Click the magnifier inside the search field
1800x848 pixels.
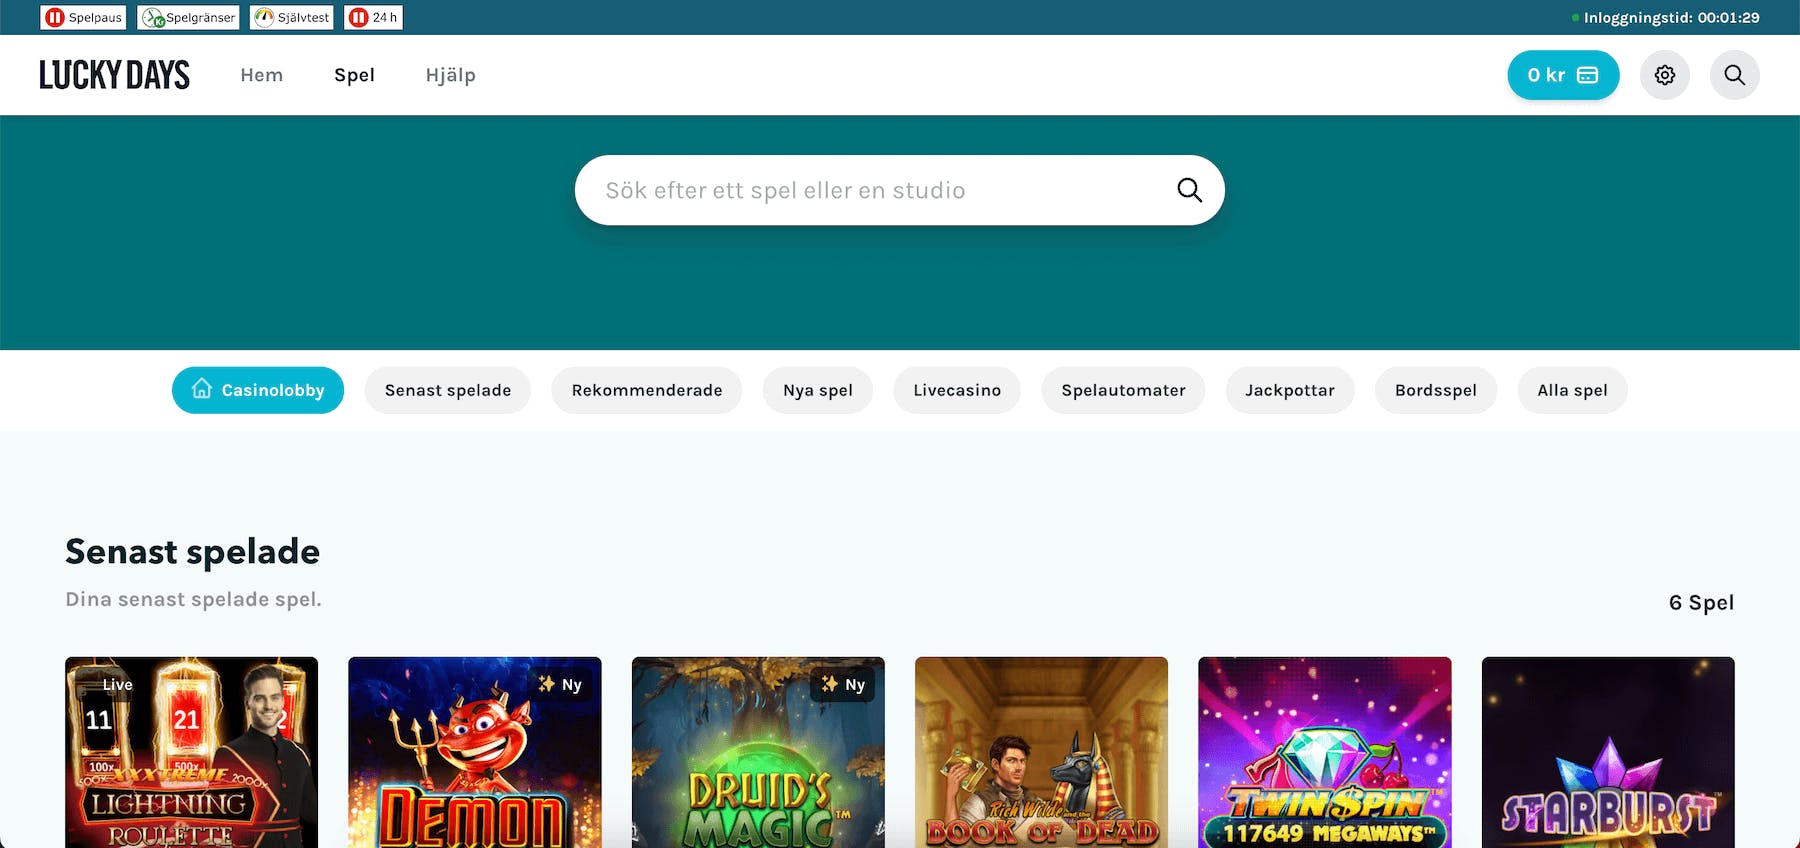click(x=1189, y=190)
